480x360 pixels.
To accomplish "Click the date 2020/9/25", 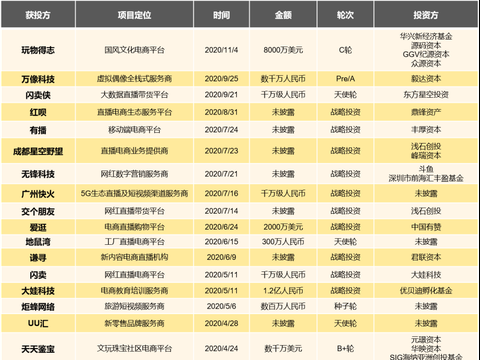I will pyautogui.click(x=221, y=79).
